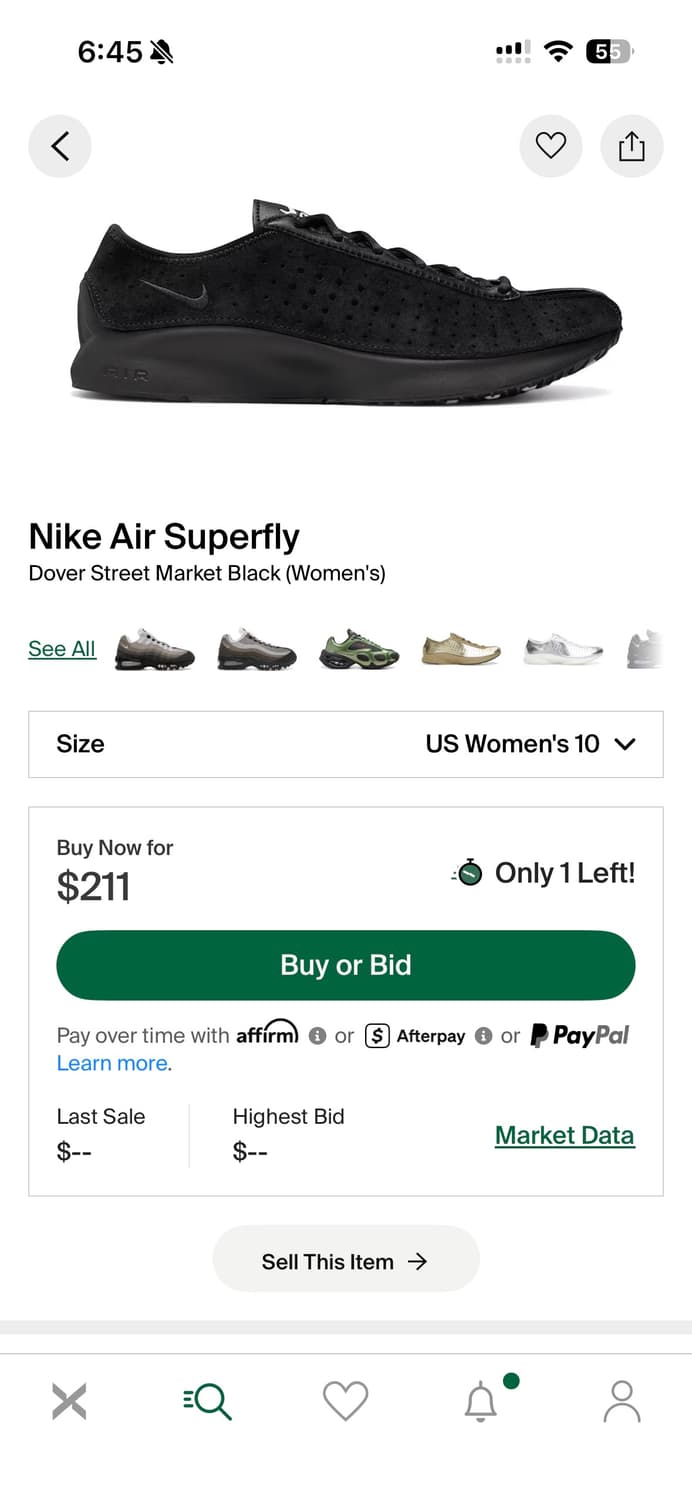Favorite this shoe with the top heart icon
The image size is (692, 1500).
551,147
